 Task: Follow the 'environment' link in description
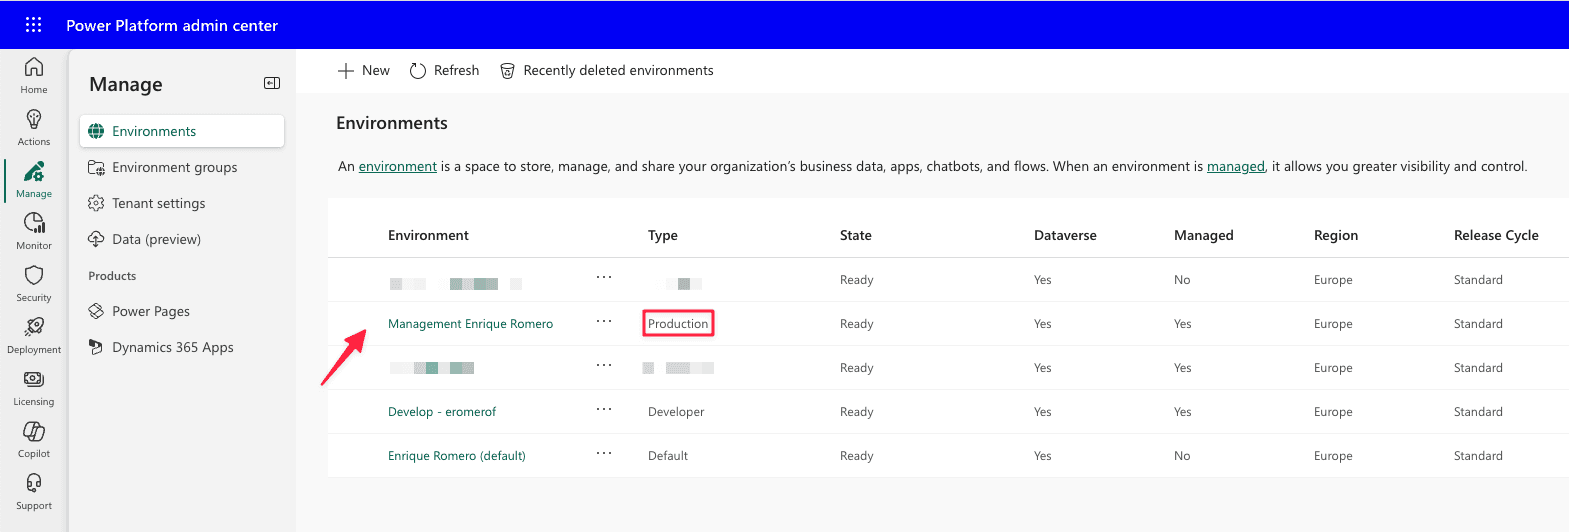398,166
